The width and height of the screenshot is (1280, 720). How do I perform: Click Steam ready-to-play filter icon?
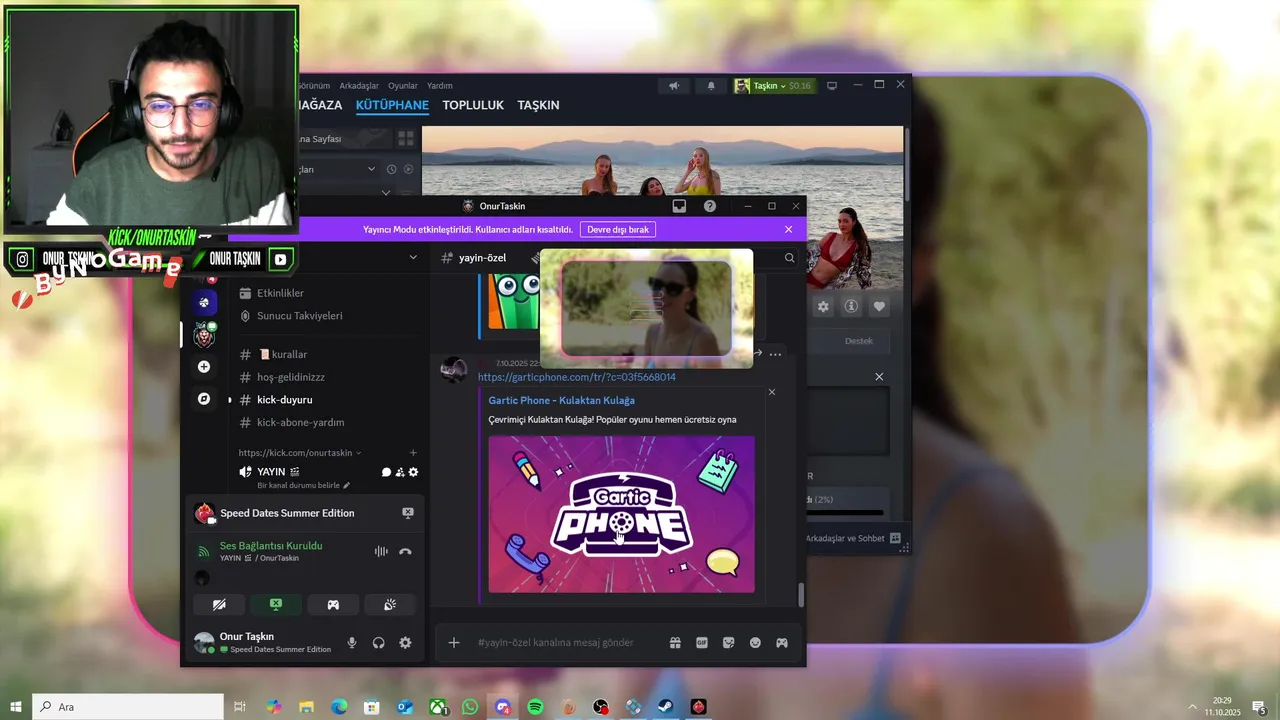[x=407, y=169]
